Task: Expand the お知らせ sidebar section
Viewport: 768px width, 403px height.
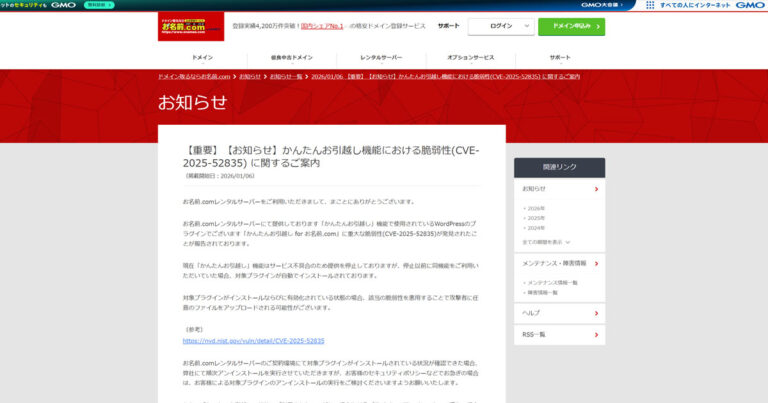Action: 596,188
